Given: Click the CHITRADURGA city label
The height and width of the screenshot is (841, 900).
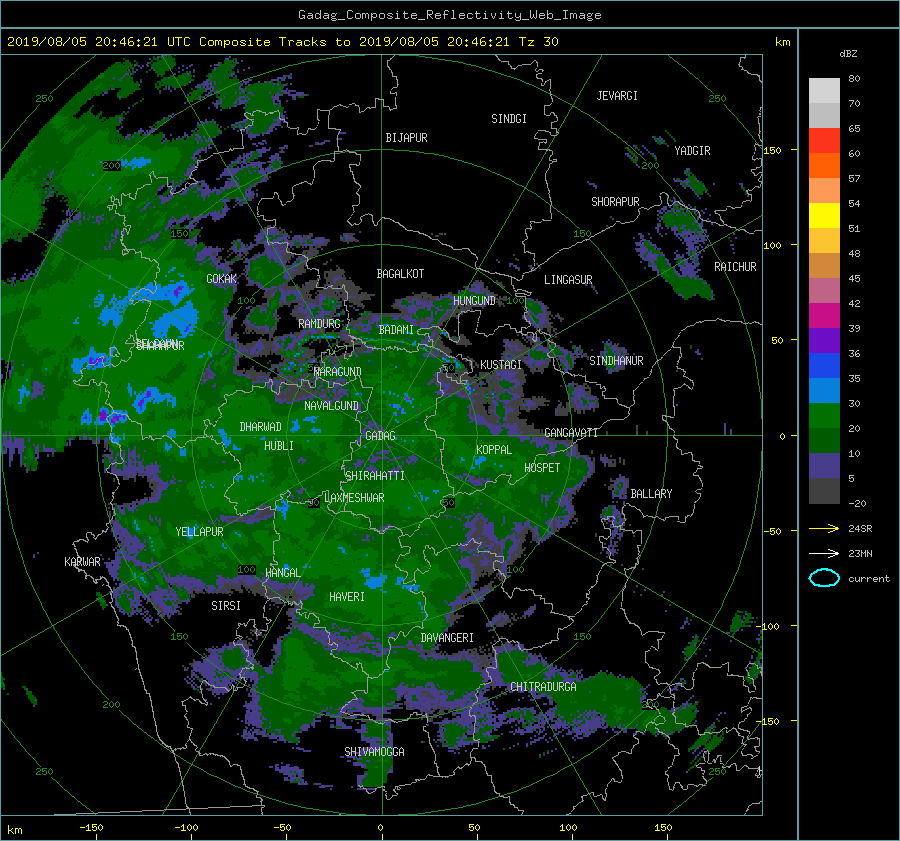Looking at the screenshot, I should point(543,687).
